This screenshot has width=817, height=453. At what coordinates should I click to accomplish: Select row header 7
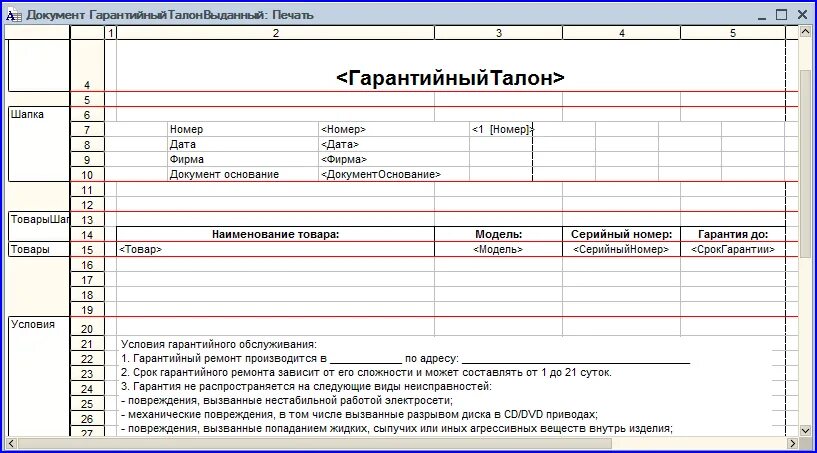[x=87, y=130]
